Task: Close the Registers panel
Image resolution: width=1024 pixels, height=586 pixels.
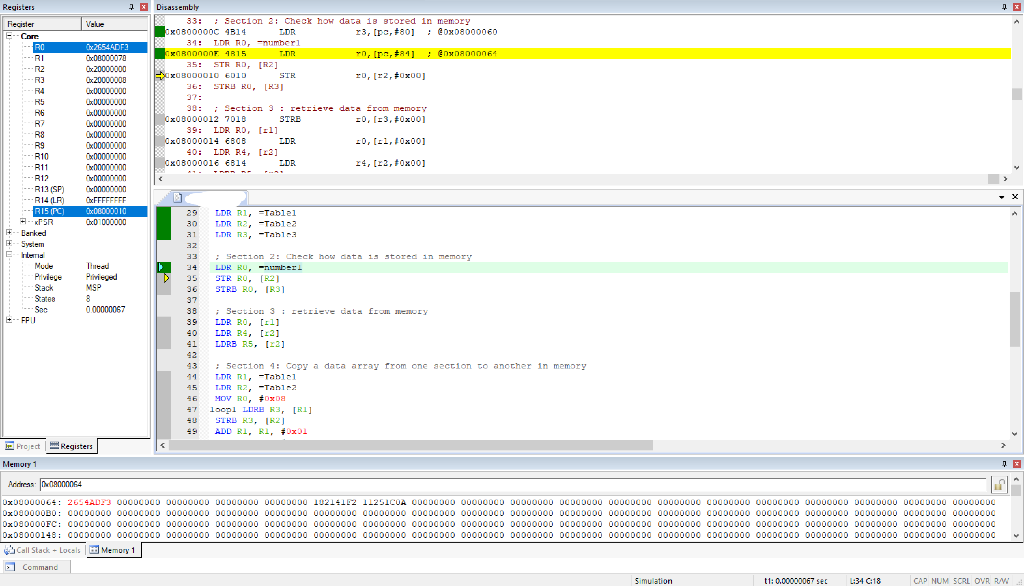Action: [144, 7]
